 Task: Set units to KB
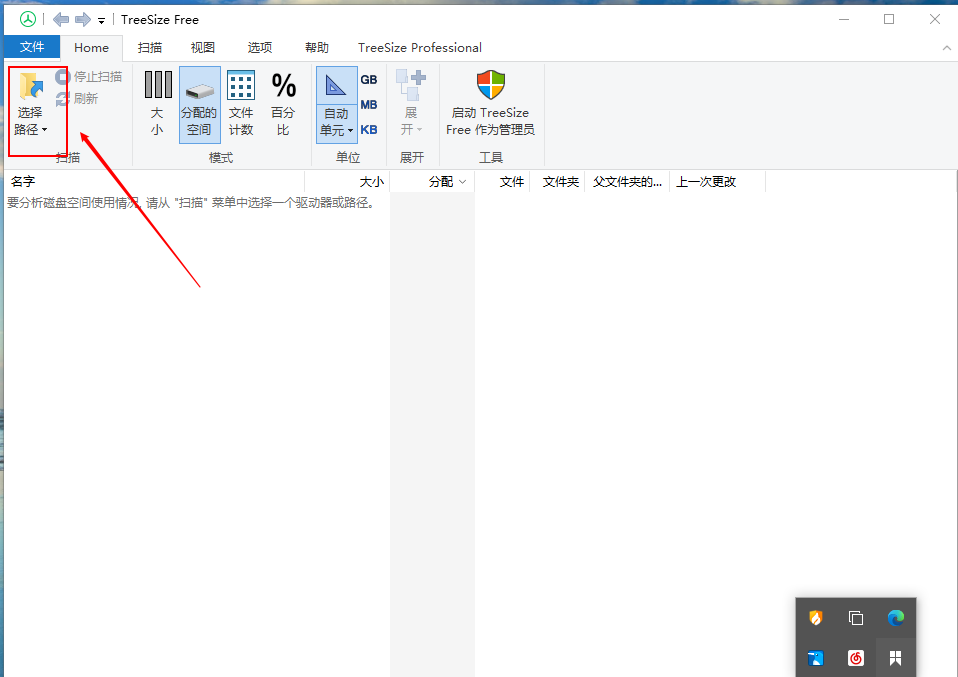tap(368, 129)
